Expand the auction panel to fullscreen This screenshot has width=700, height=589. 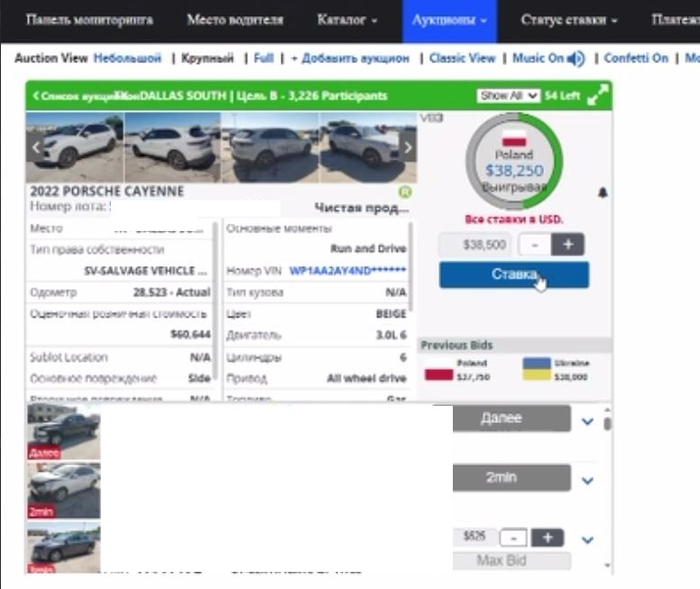click(597, 96)
